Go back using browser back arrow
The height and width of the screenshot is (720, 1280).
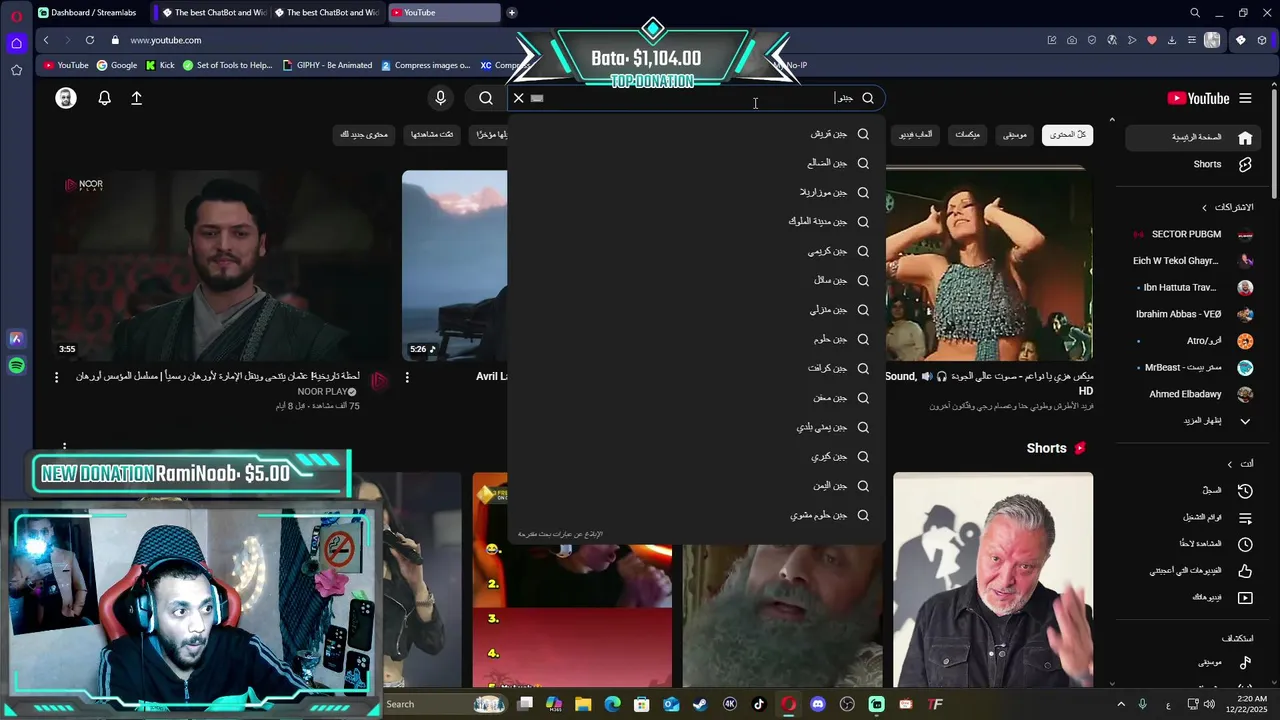tap(46, 40)
